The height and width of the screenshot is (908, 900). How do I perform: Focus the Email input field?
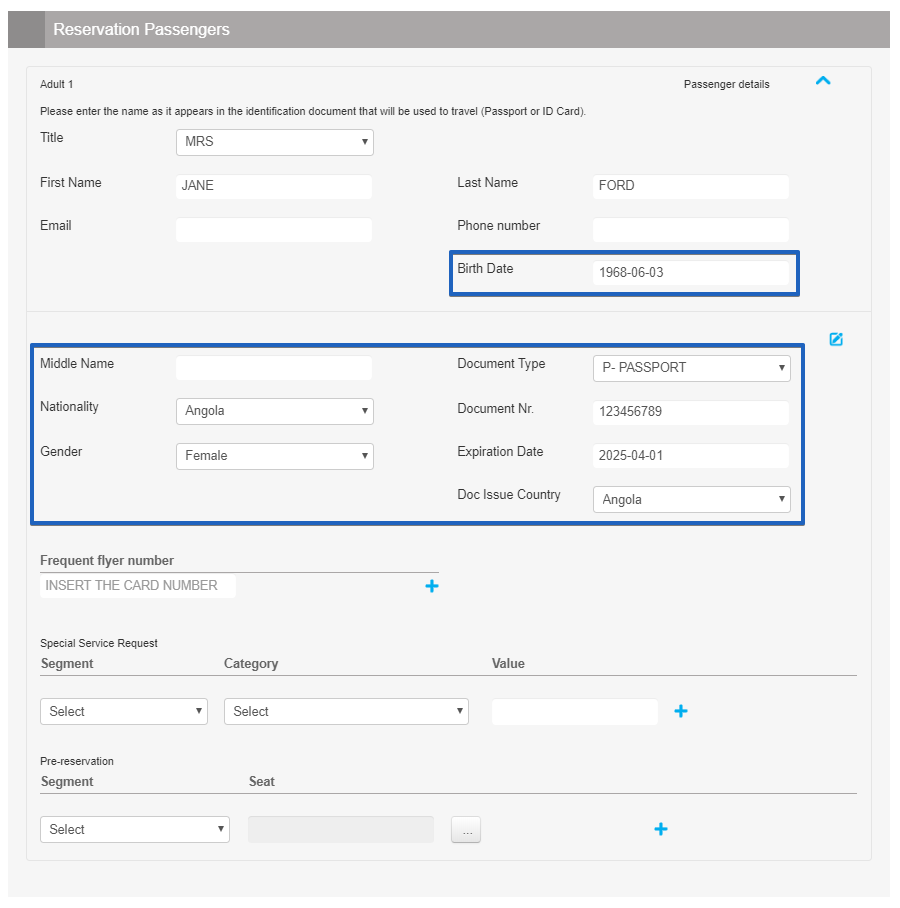coord(274,230)
